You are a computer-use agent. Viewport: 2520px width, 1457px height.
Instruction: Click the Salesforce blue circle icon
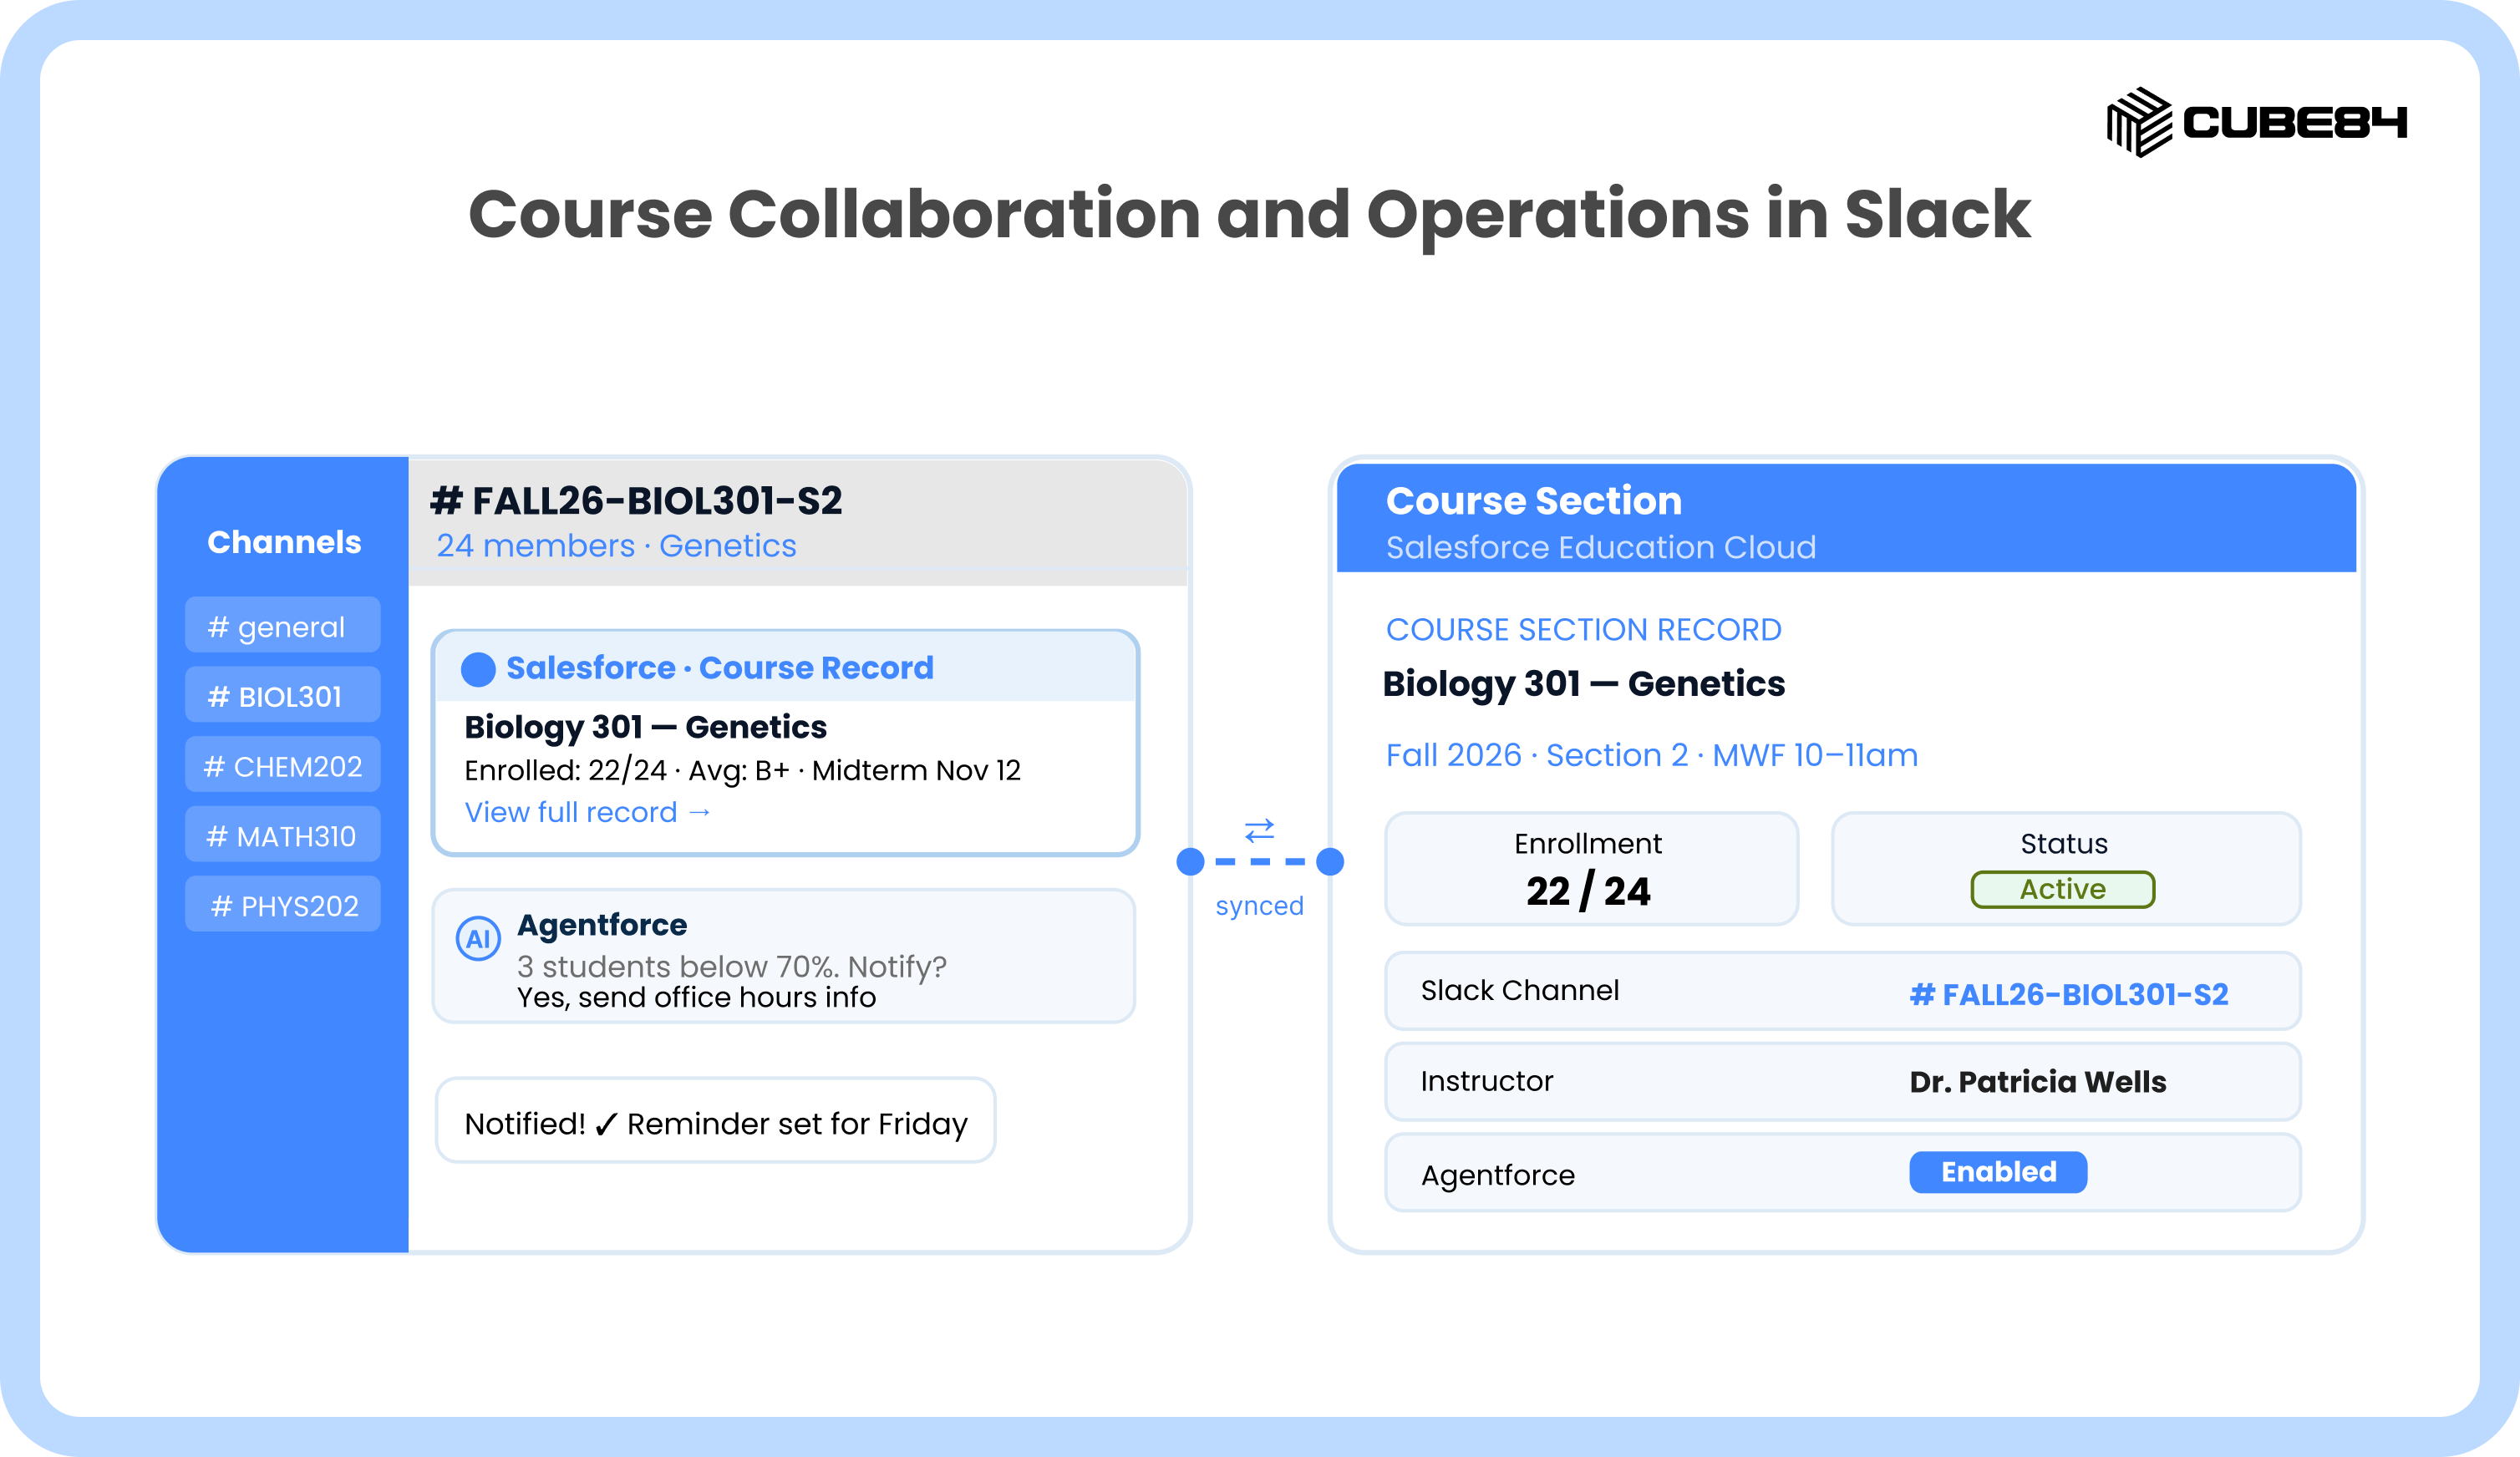[x=478, y=669]
